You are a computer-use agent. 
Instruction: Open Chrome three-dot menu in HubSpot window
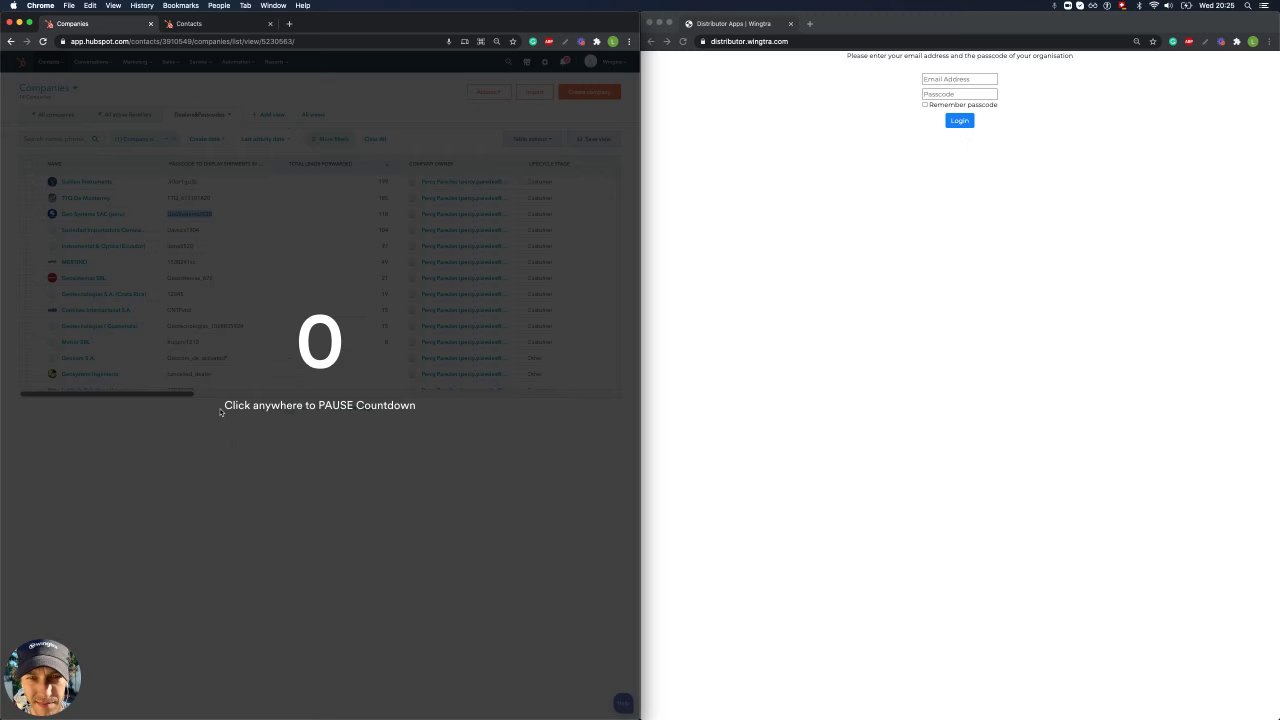(628, 41)
